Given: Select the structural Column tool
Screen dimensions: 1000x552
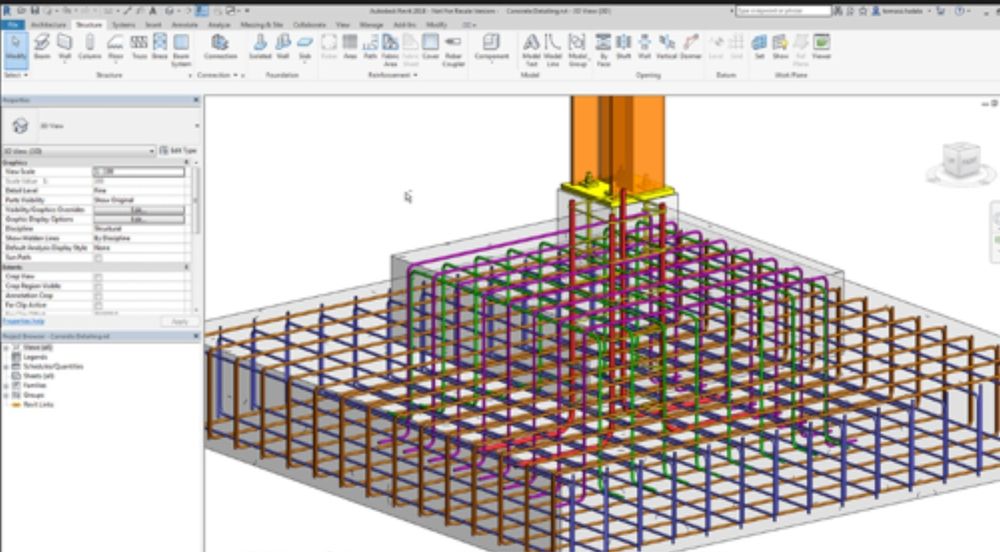Looking at the screenshot, I should (x=90, y=48).
